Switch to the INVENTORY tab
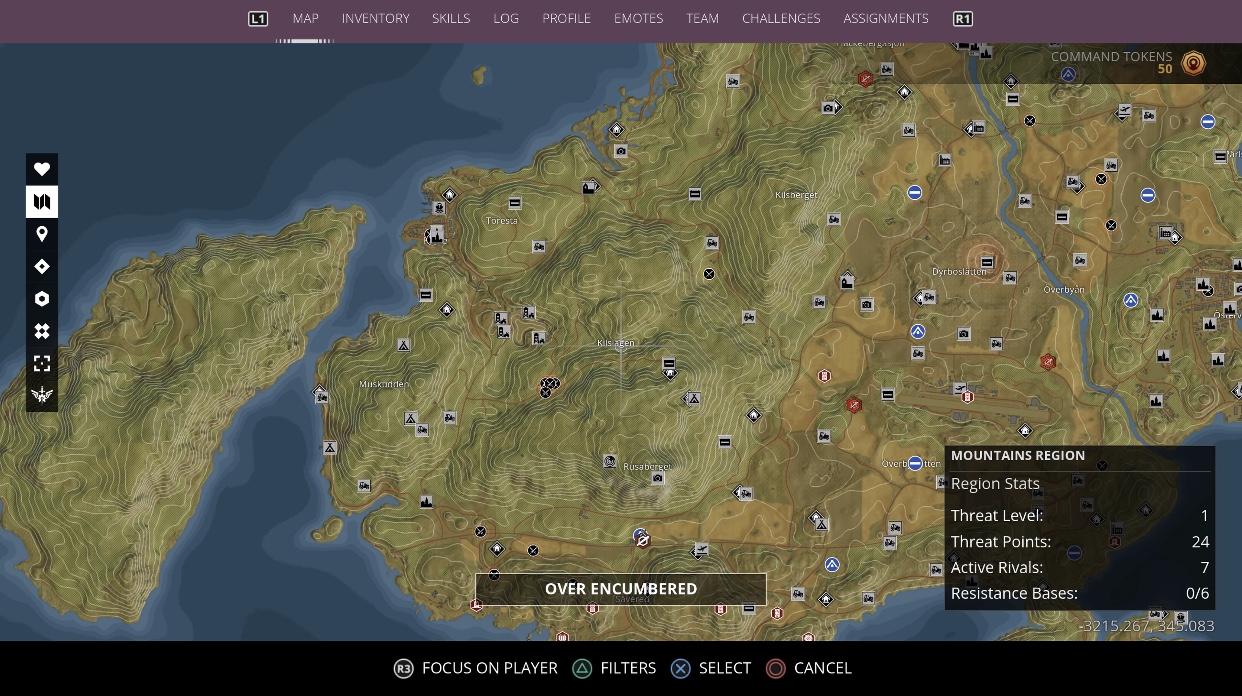Viewport: 1242px width, 696px height. click(x=375, y=18)
